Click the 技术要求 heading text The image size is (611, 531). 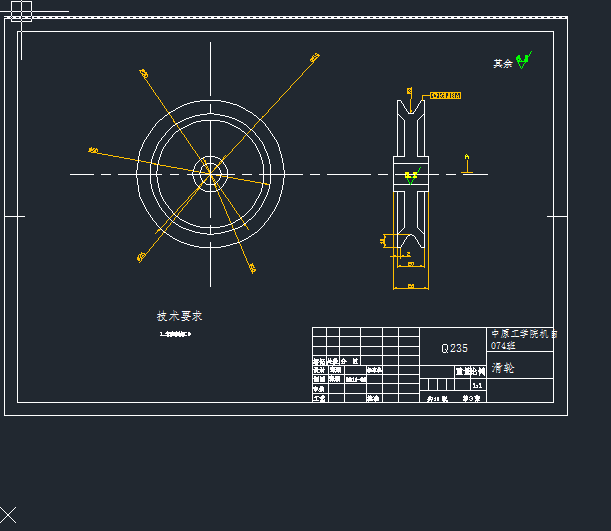(179, 316)
